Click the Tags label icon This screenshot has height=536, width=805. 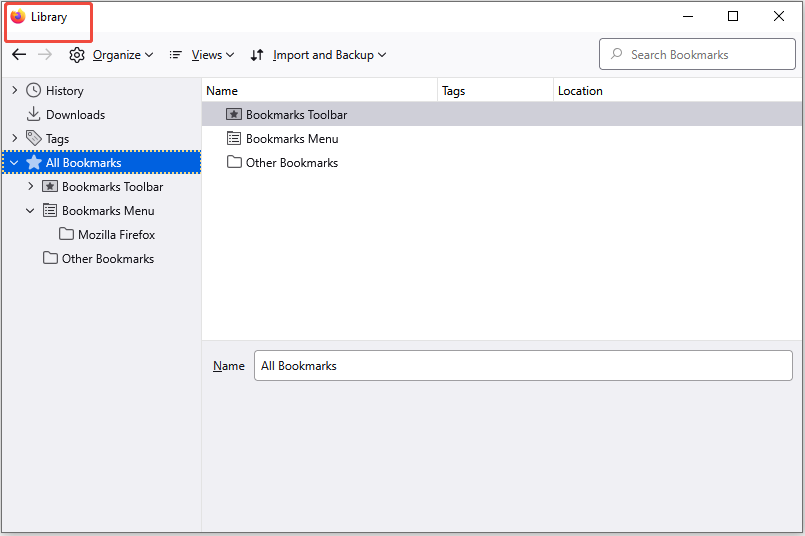click(x=33, y=138)
